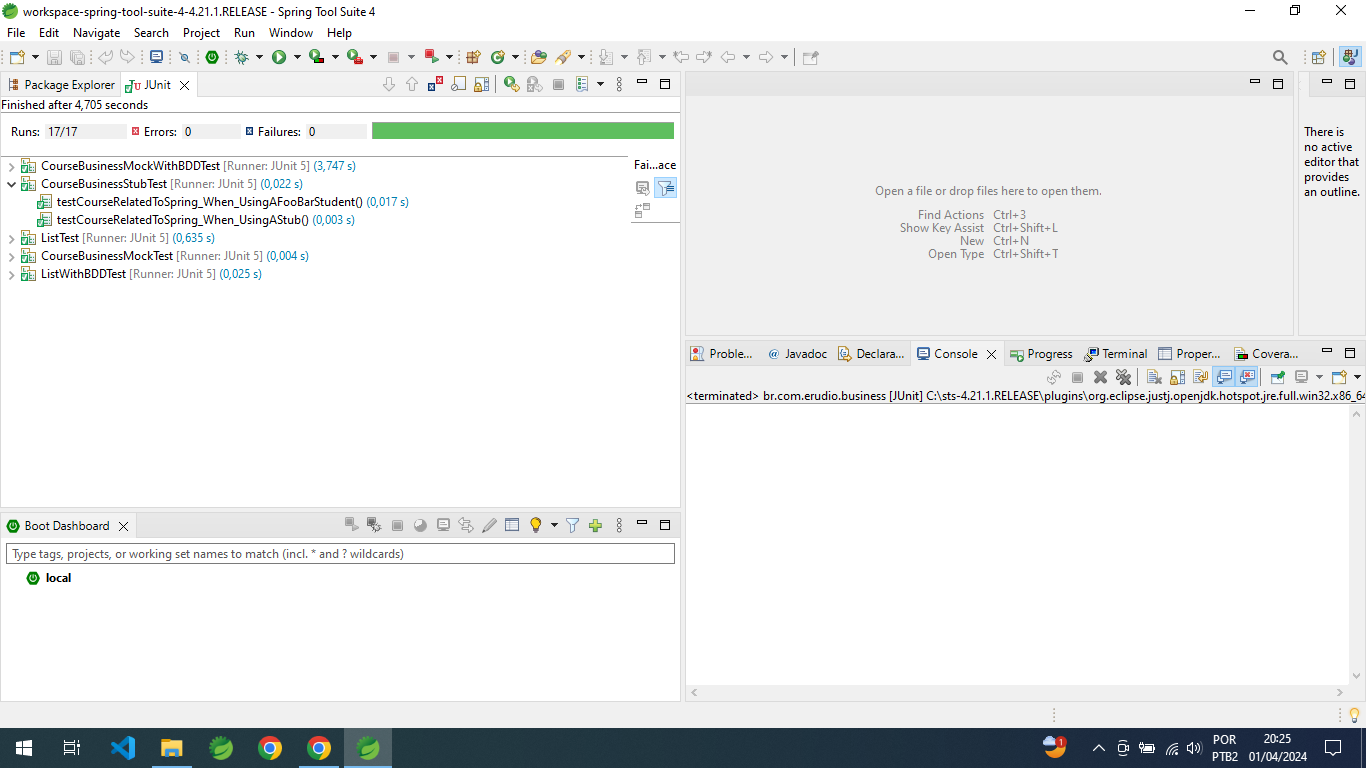The image size is (1366, 768).
Task: Click Clear Console icon
Action: [x=1153, y=377]
